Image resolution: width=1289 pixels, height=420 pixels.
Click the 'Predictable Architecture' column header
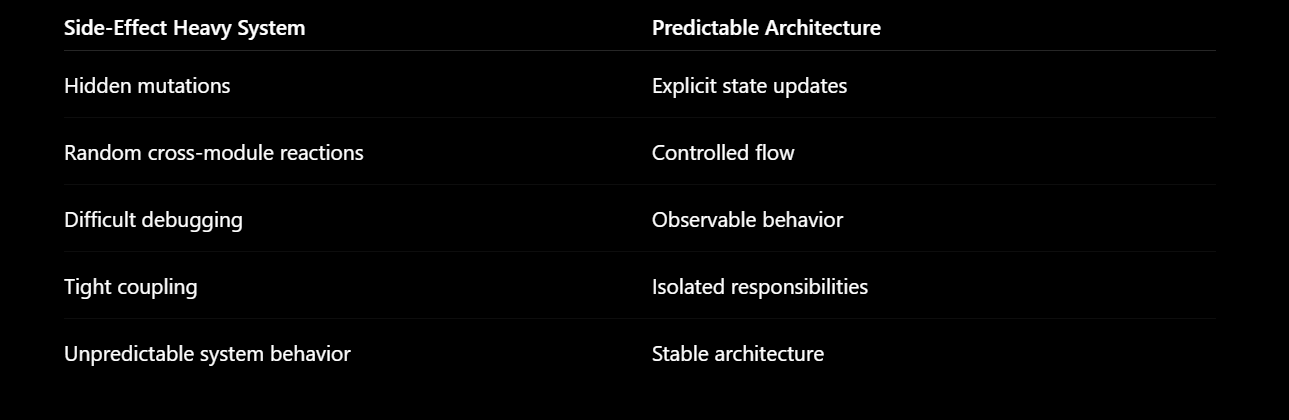pos(766,28)
